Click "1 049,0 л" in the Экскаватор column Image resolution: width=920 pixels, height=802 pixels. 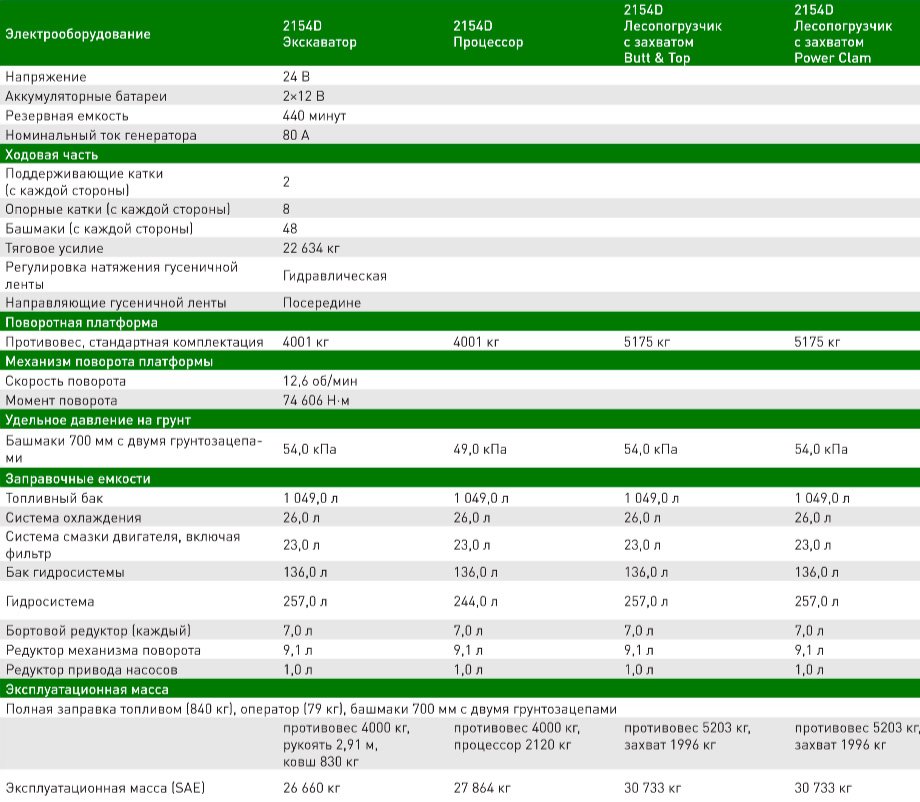(310, 499)
